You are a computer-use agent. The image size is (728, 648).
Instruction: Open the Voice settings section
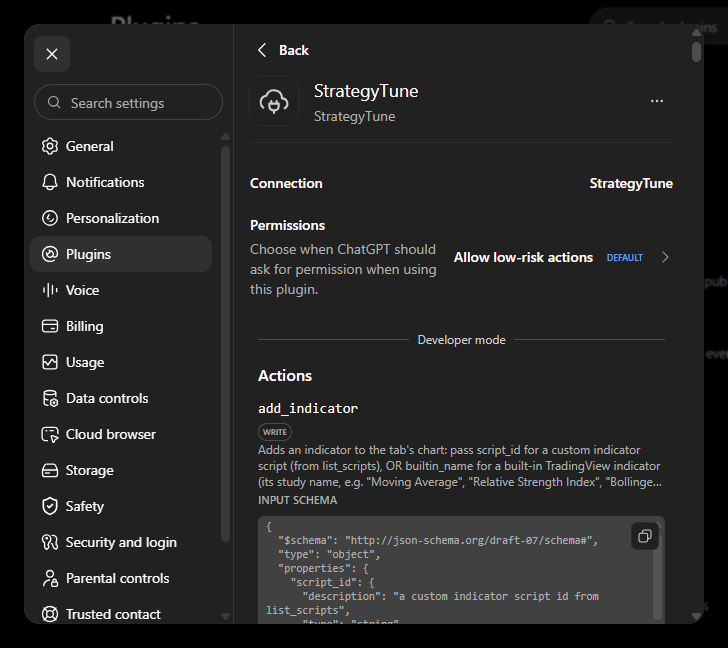pos(121,290)
